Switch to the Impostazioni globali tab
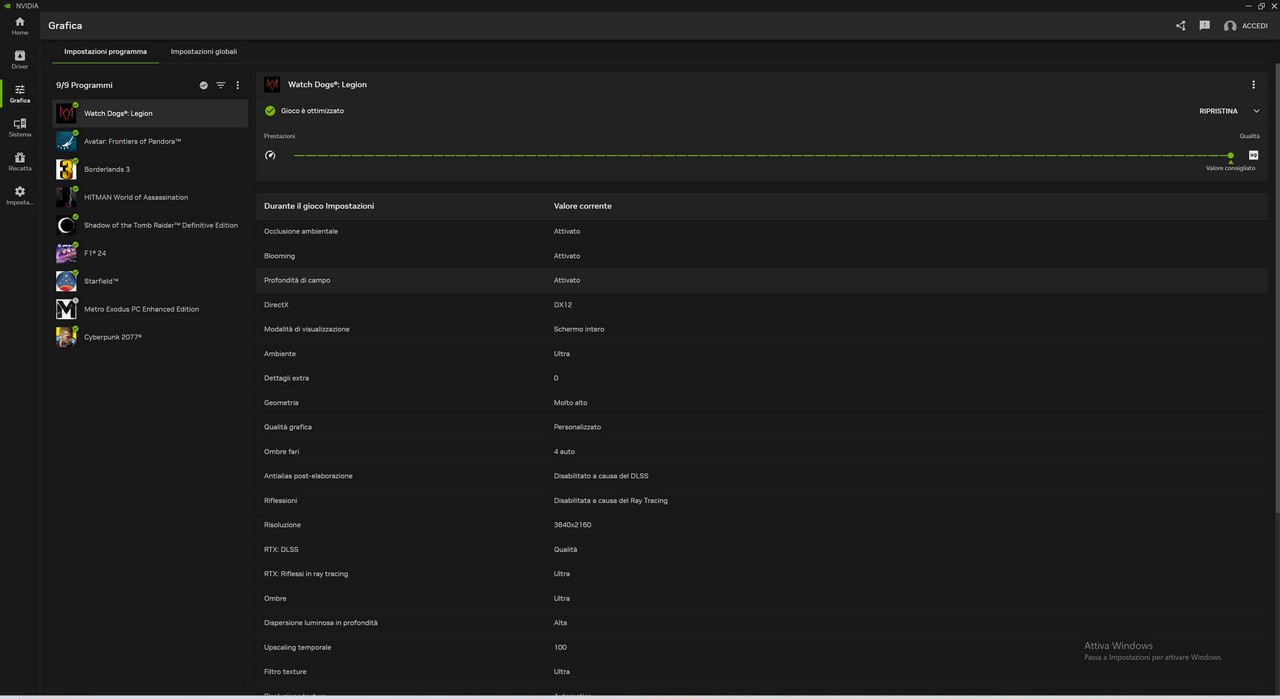1280x699 pixels. point(204,51)
